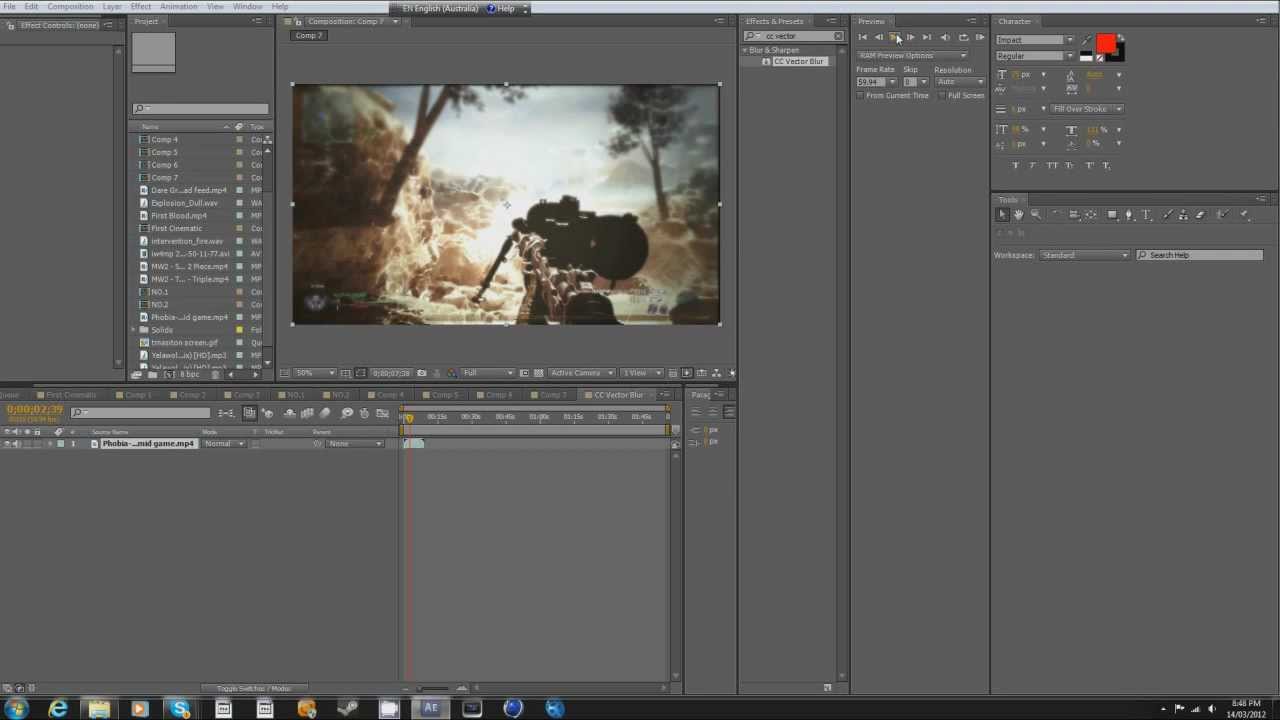Screen dimensions: 1280x720
Task: Click the red fill color swatch
Action: [1105, 43]
